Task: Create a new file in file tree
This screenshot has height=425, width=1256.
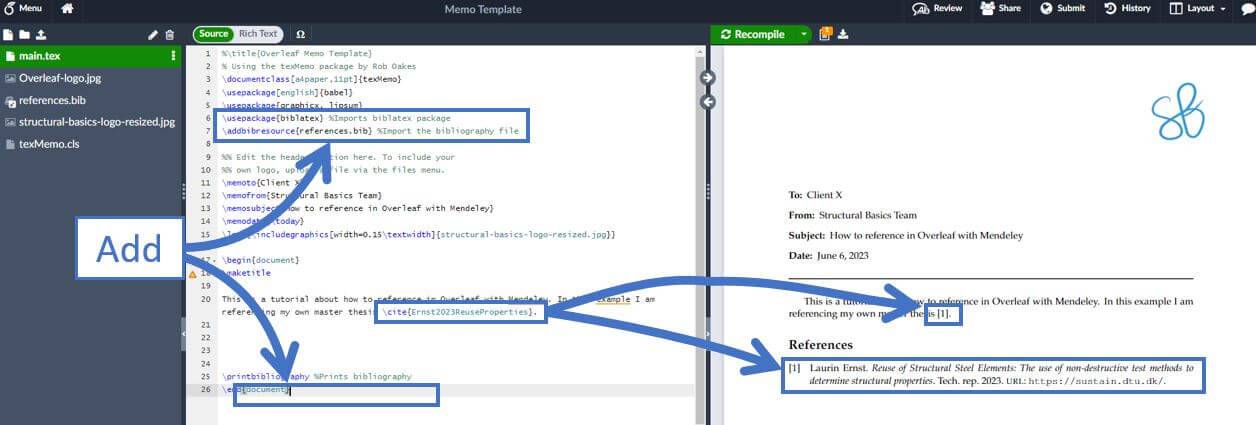Action: [x=8, y=34]
